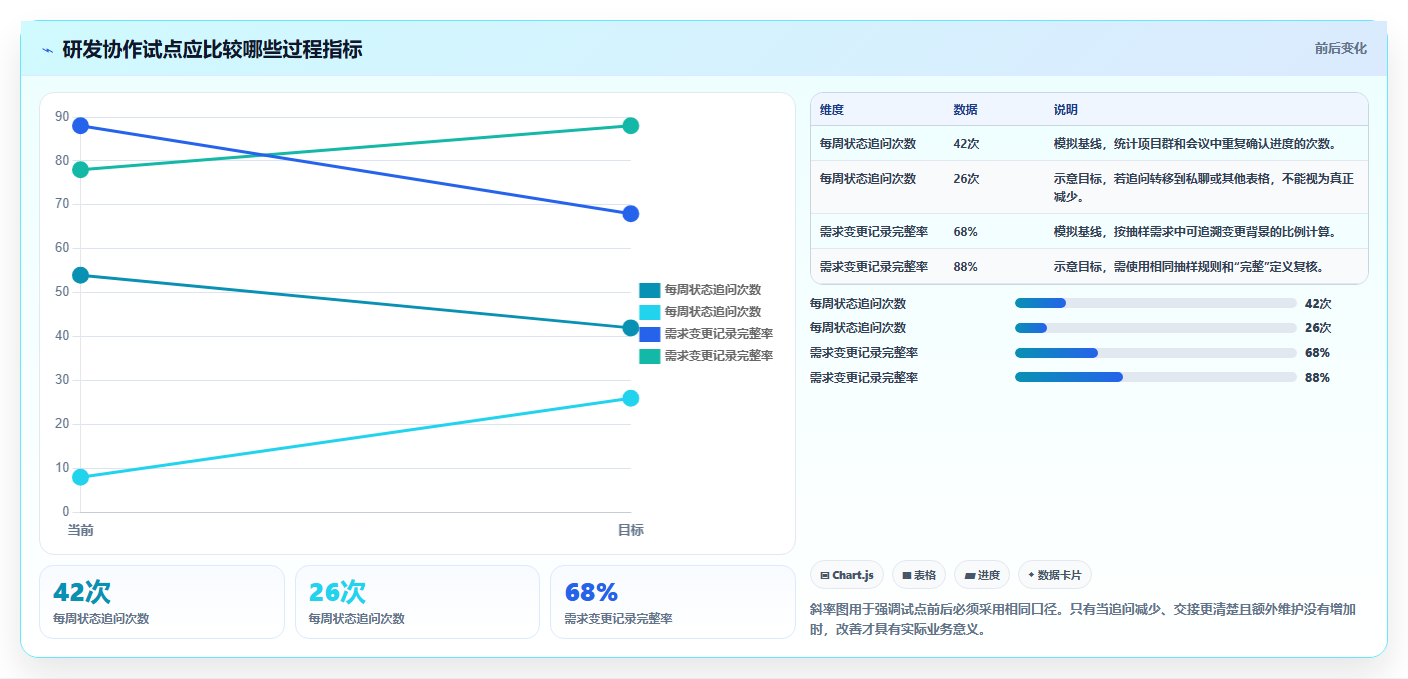The image size is (1408, 679).
Task: Click the green legend swatch
Action: point(650,356)
